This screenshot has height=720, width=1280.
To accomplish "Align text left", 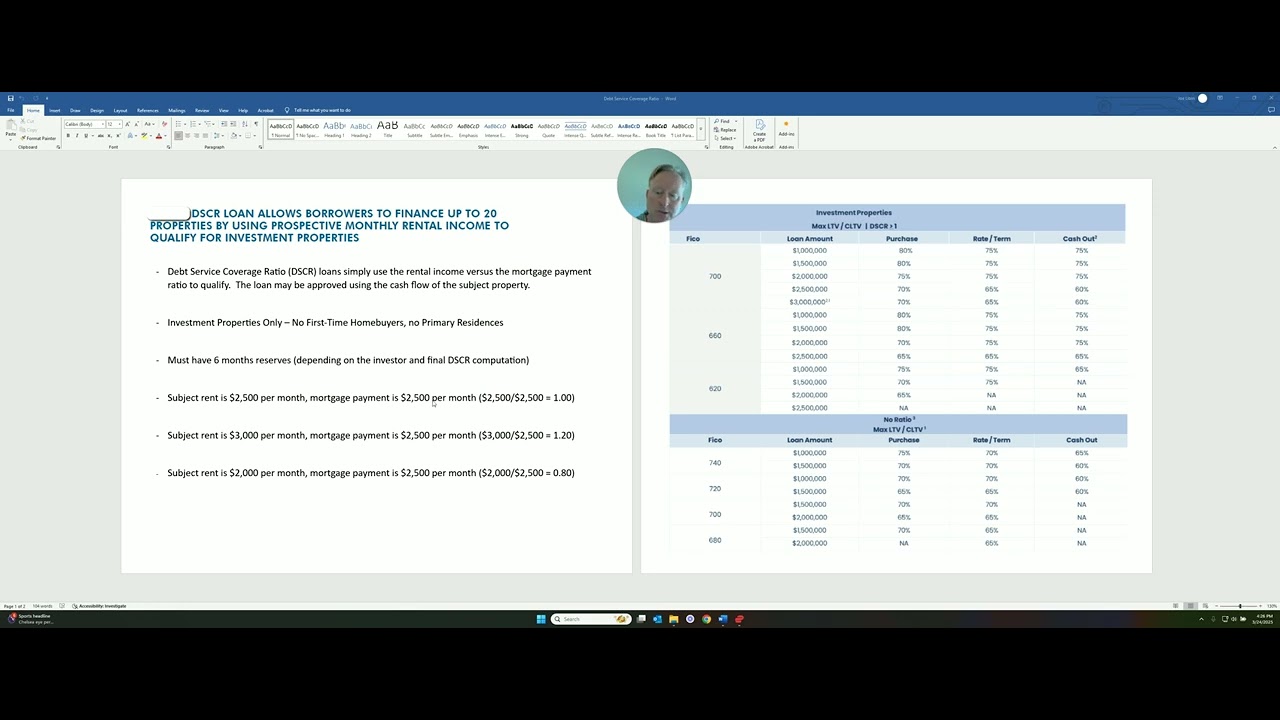I will pyautogui.click(x=178, y=135).
